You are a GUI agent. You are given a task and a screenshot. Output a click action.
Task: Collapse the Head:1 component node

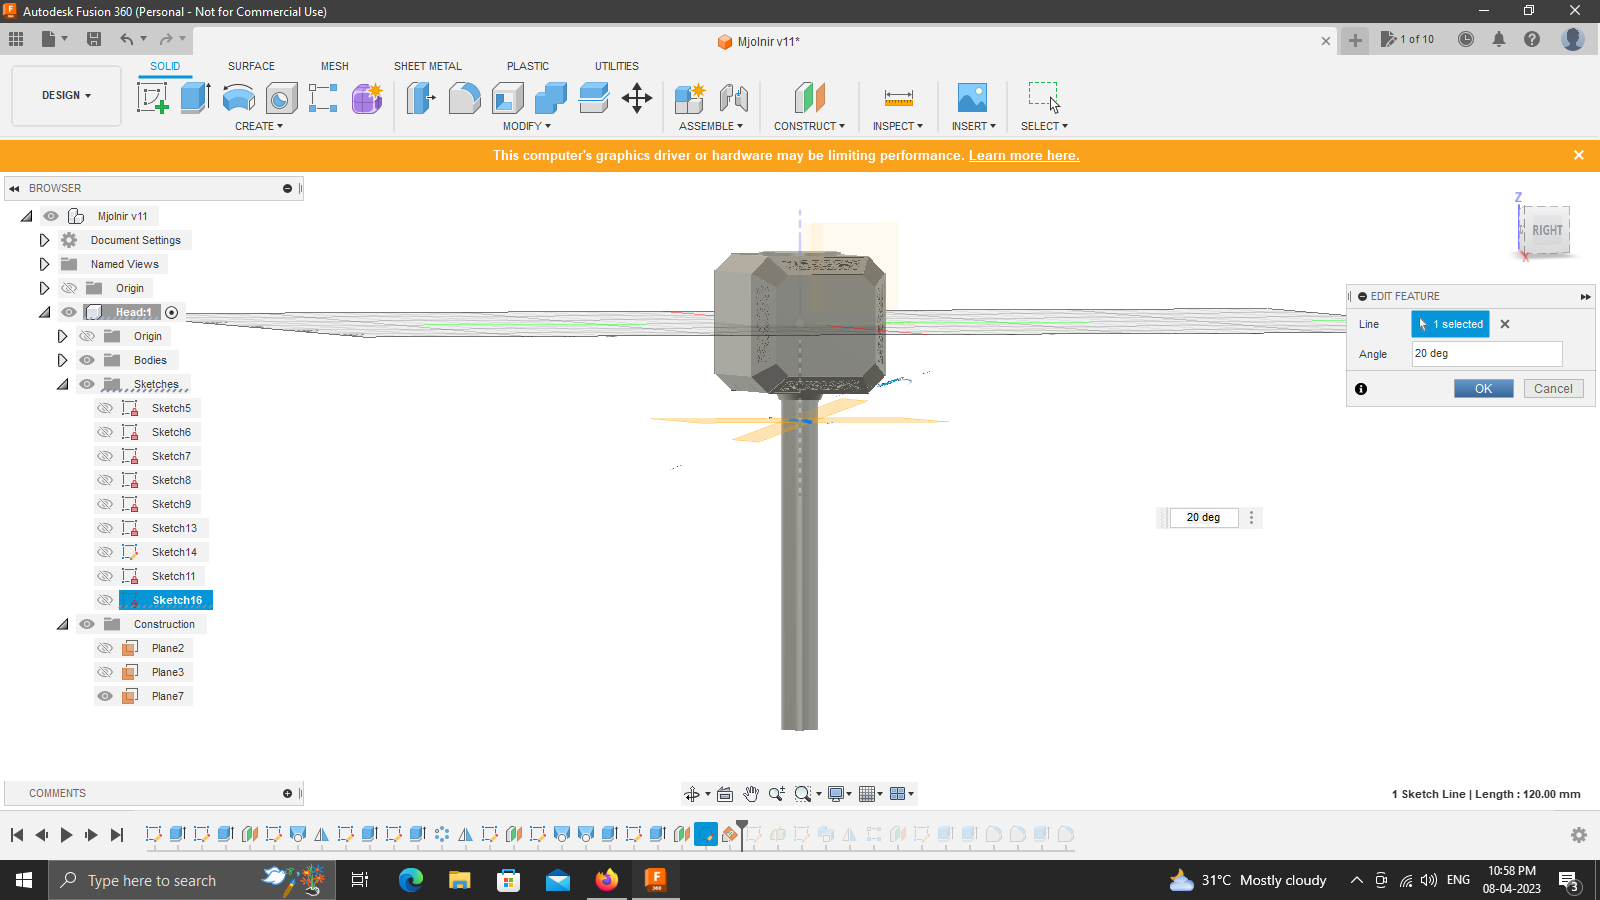[x=44, y=312]
